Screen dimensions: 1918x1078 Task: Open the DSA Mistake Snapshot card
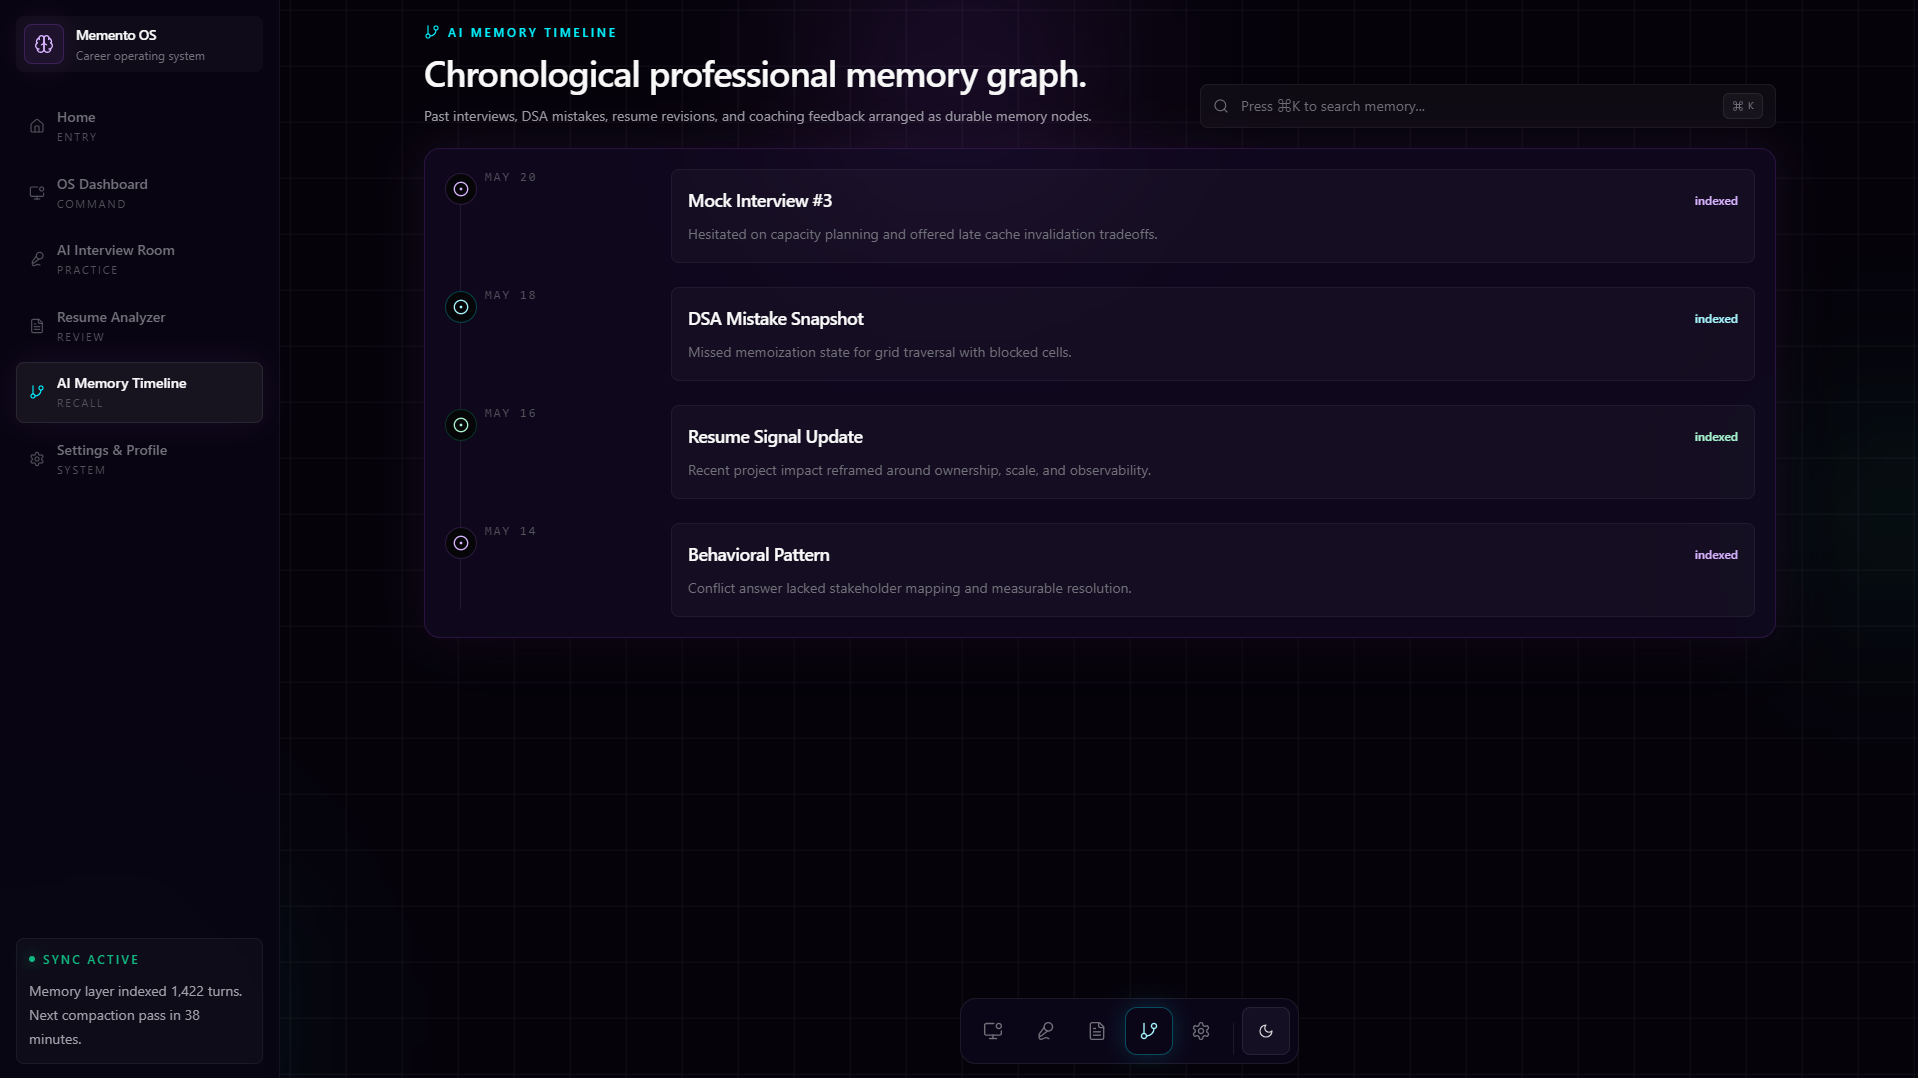tap(1212, 334)
